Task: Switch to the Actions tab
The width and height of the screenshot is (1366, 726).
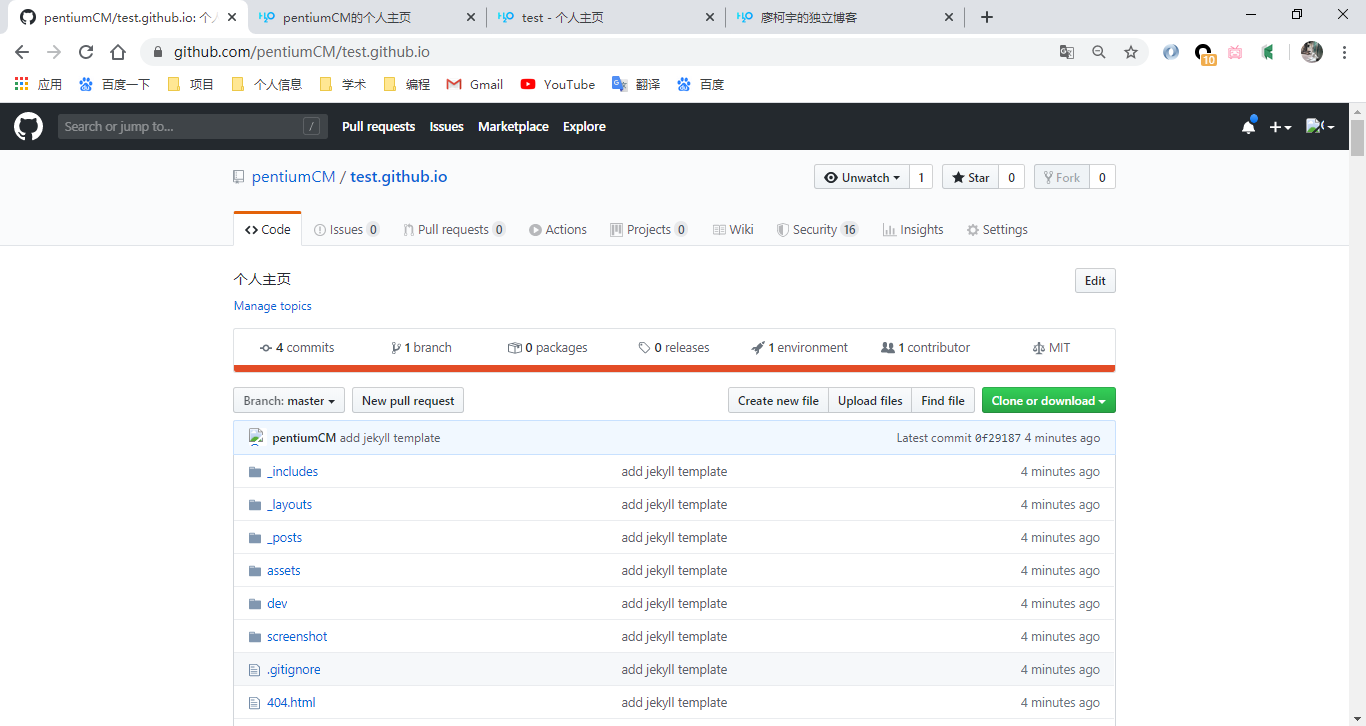Action: [558, 229]
